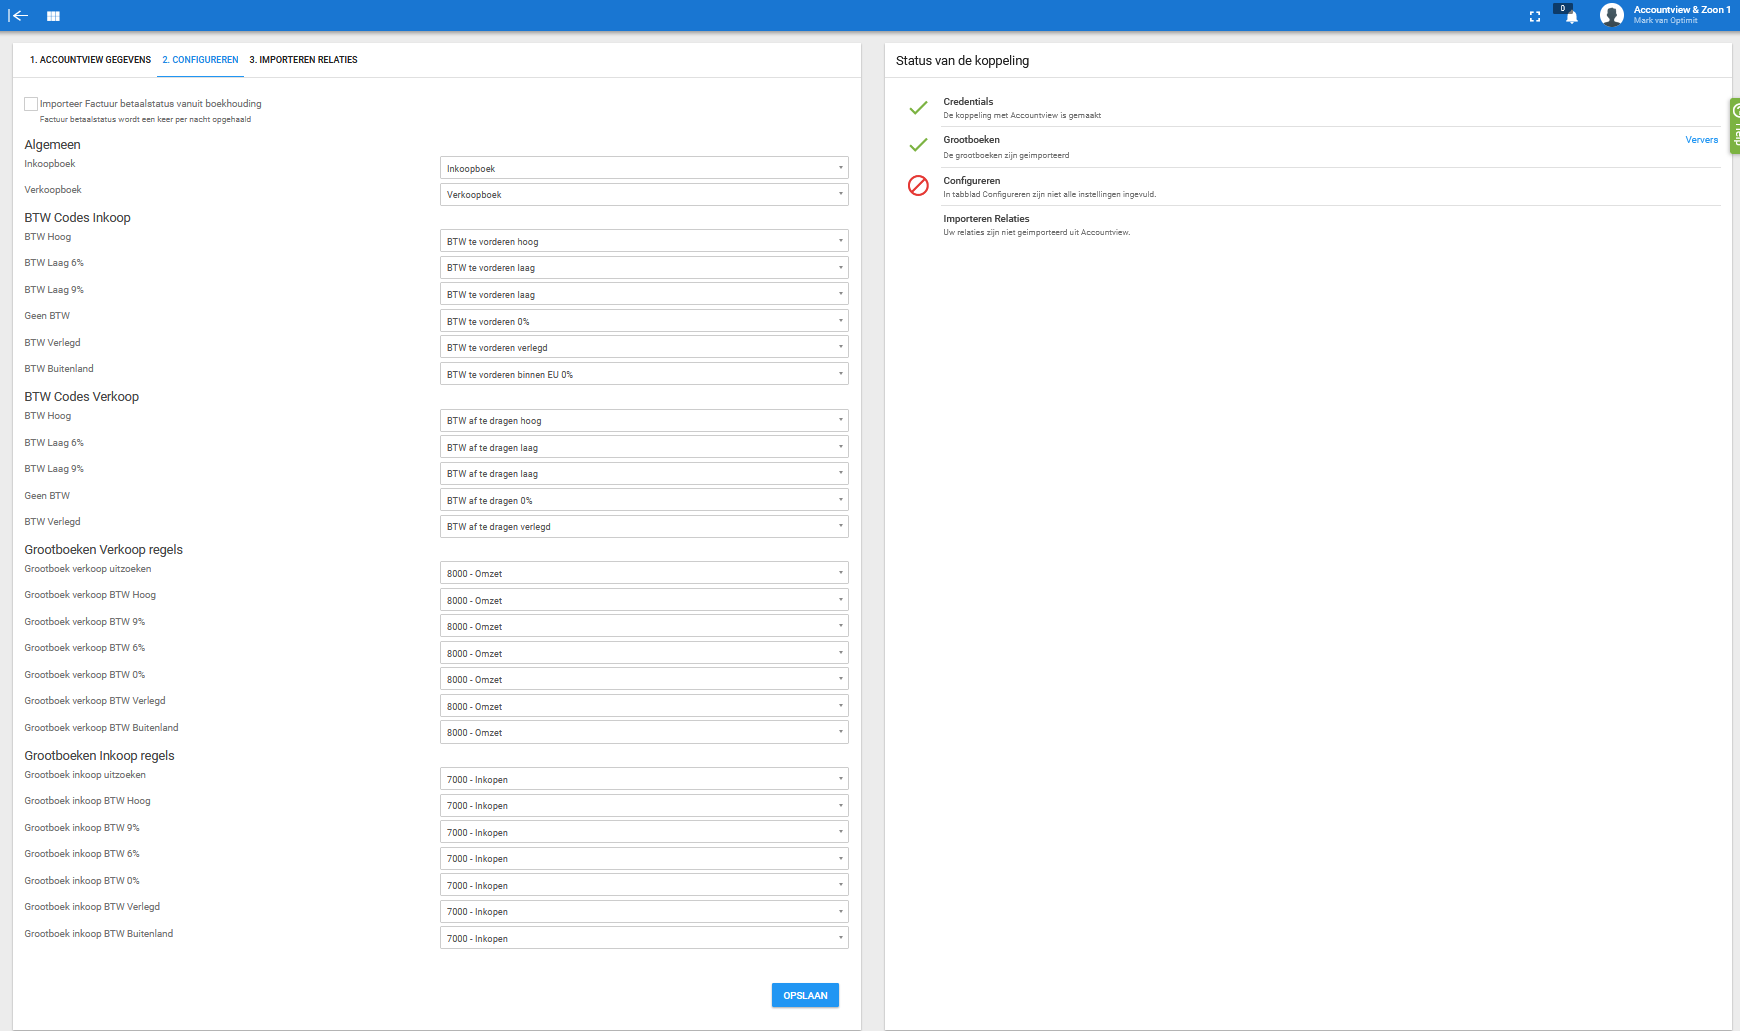The width and height of the screenshot is (1740, 1031).
Task: Click the green Help side tab
Action: (x=1735, y=126)
